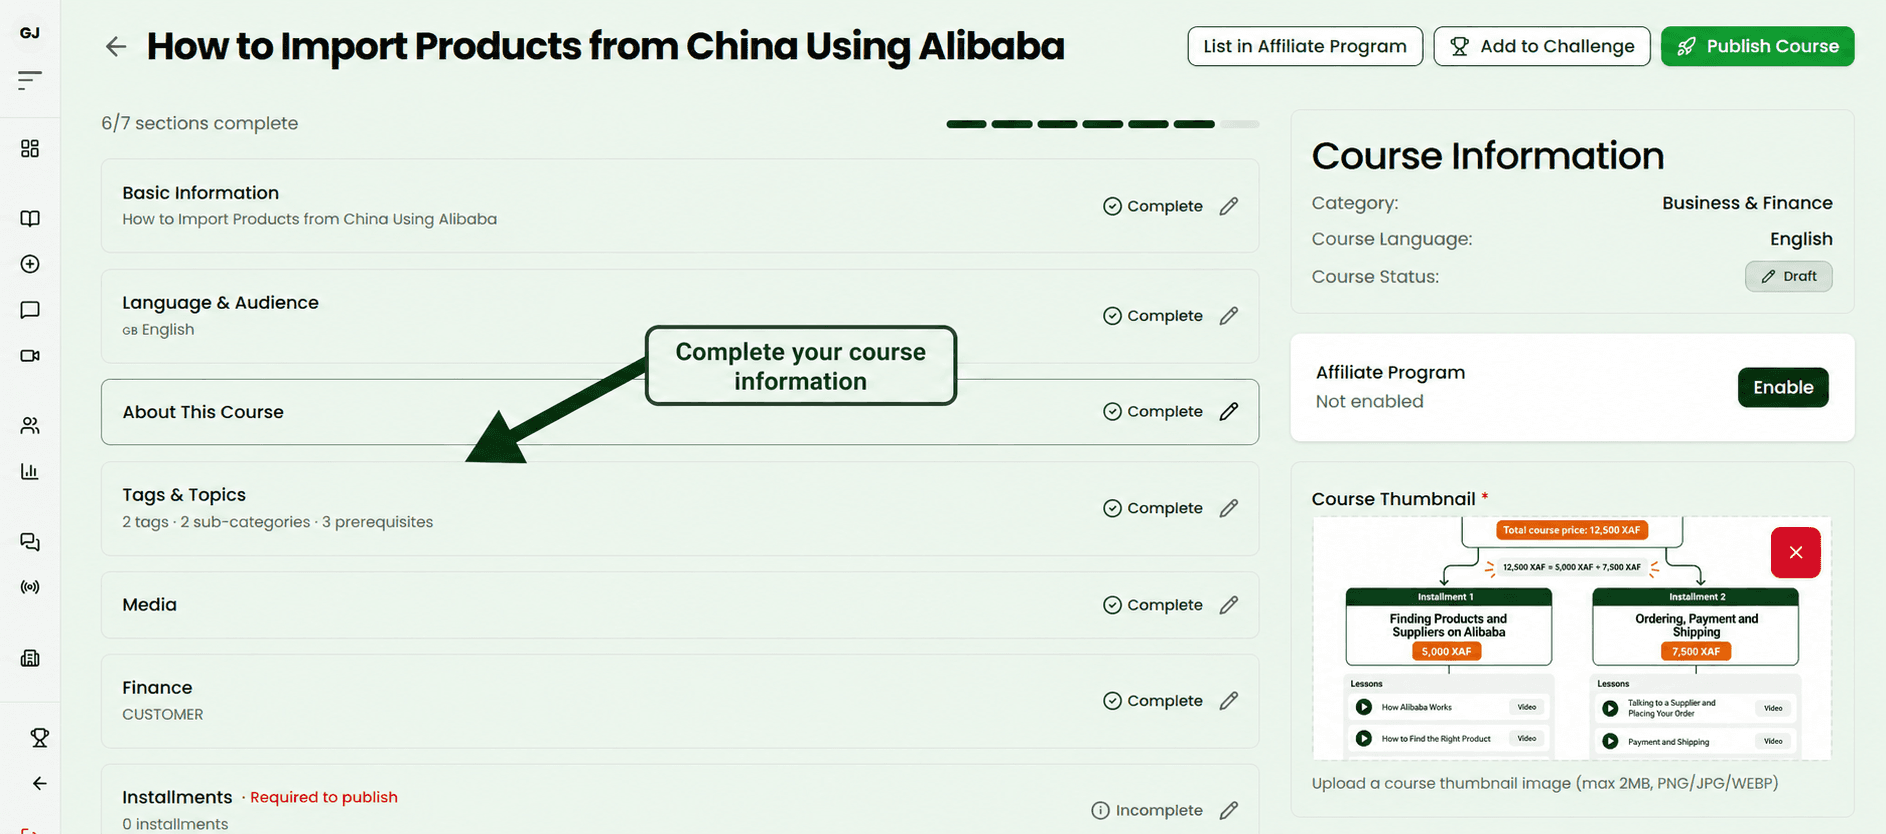
Task: Remove the course thumbnail with red X
Action: [x=1796, y=552]
